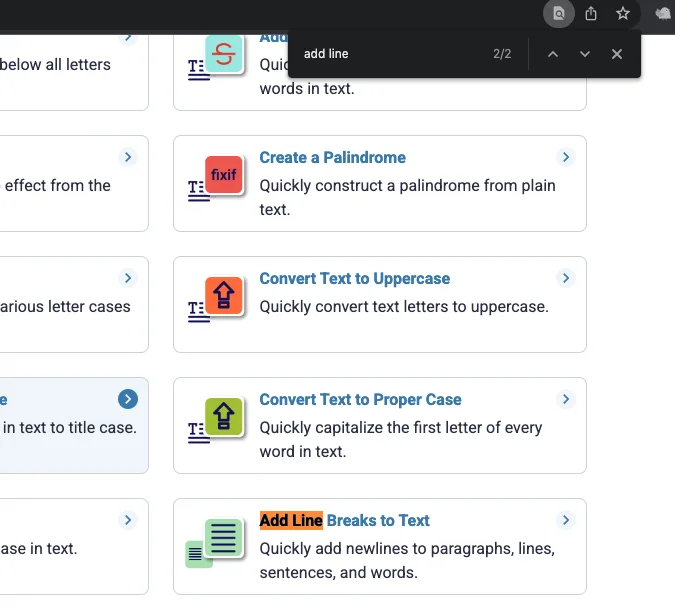Click the chevron on the "effect from the" card

(x=128, y=157)
